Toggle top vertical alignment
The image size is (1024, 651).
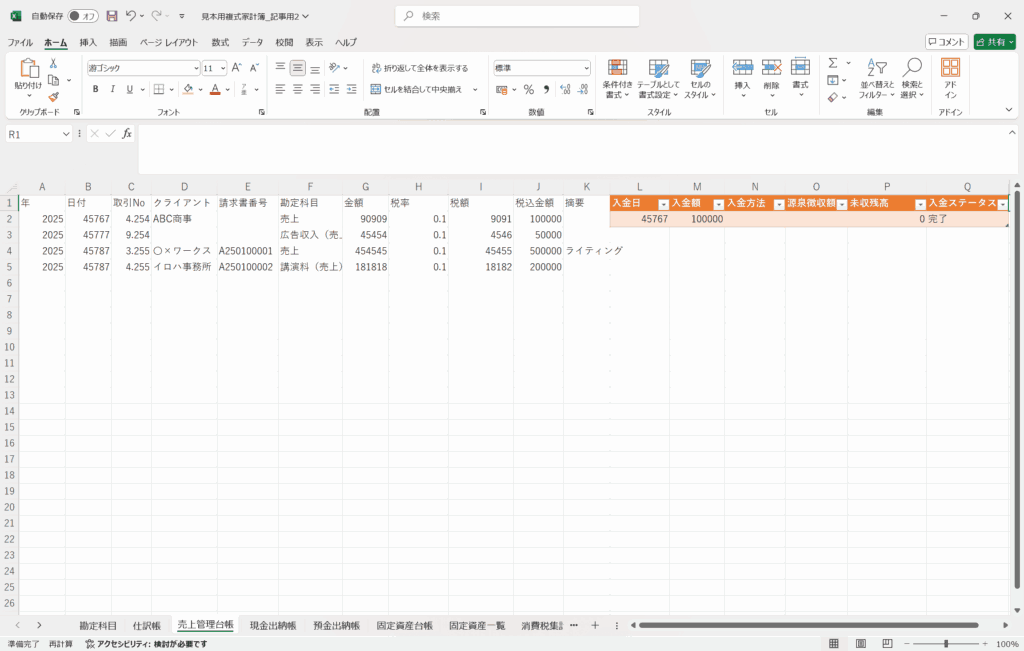[280, 68]
